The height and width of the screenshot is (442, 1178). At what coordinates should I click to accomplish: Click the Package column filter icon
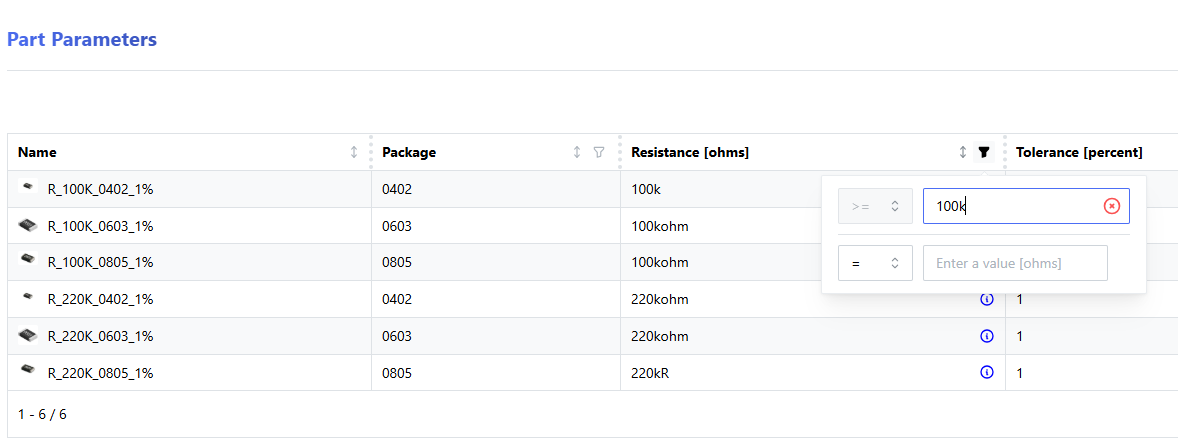coord(599,152)
